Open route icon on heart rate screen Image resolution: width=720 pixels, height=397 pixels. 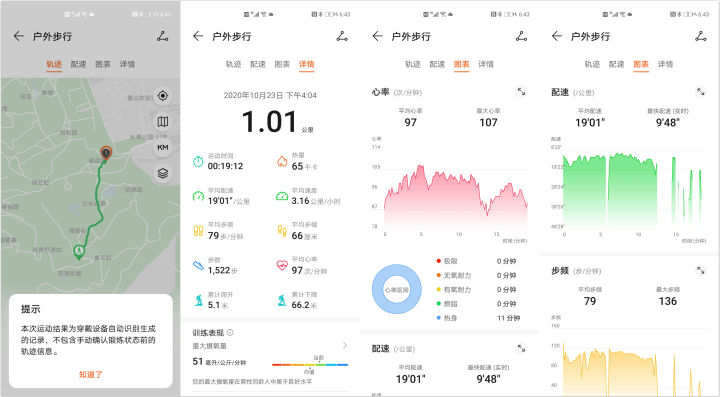(522, 36)
